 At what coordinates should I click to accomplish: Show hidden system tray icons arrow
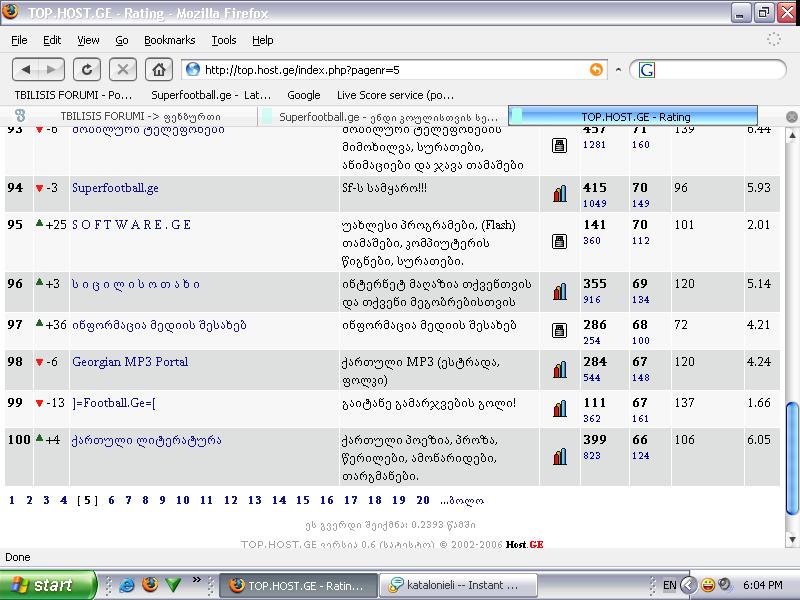688,585
